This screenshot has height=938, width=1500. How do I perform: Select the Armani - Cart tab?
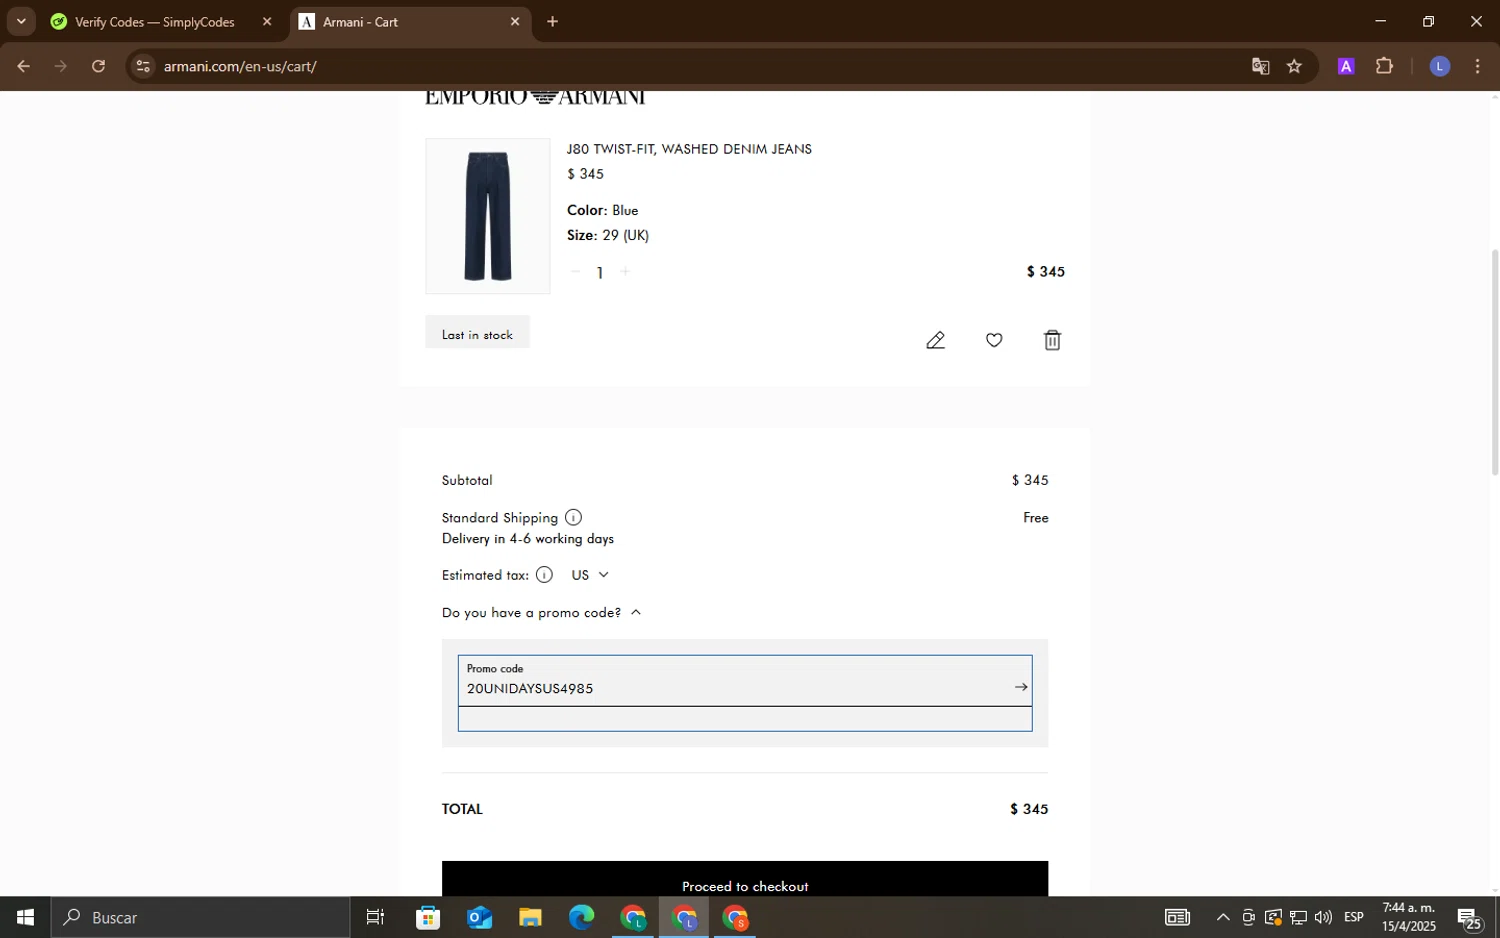[410, 21]
